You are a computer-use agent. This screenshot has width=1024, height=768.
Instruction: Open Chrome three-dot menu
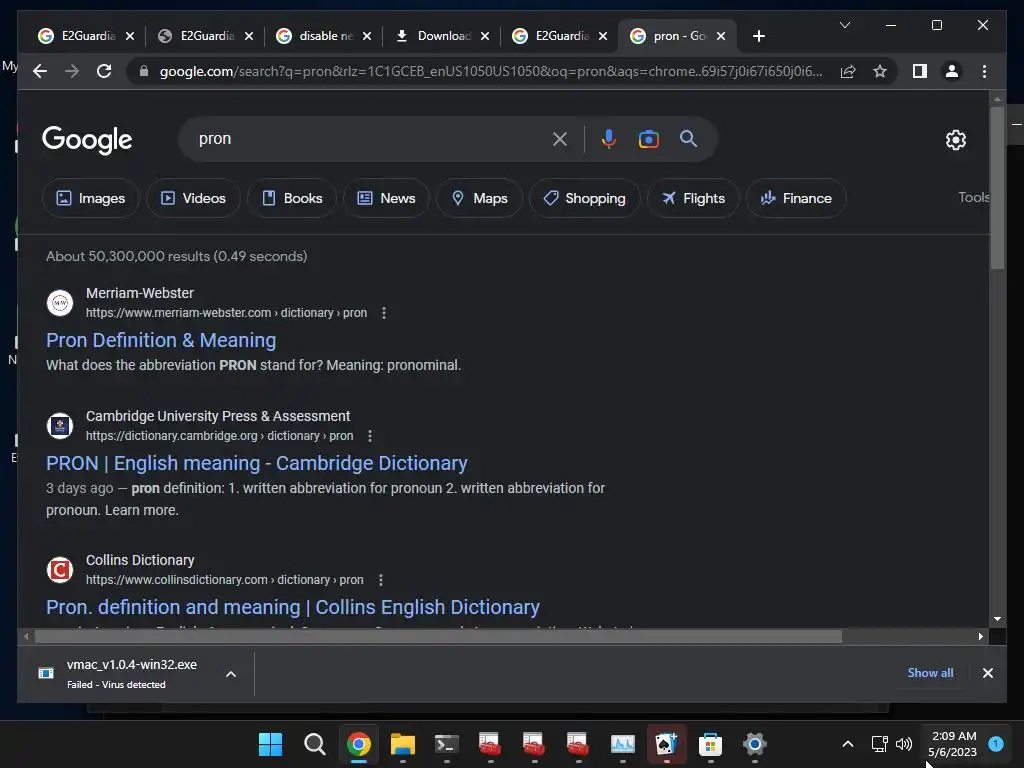(984, 71)
